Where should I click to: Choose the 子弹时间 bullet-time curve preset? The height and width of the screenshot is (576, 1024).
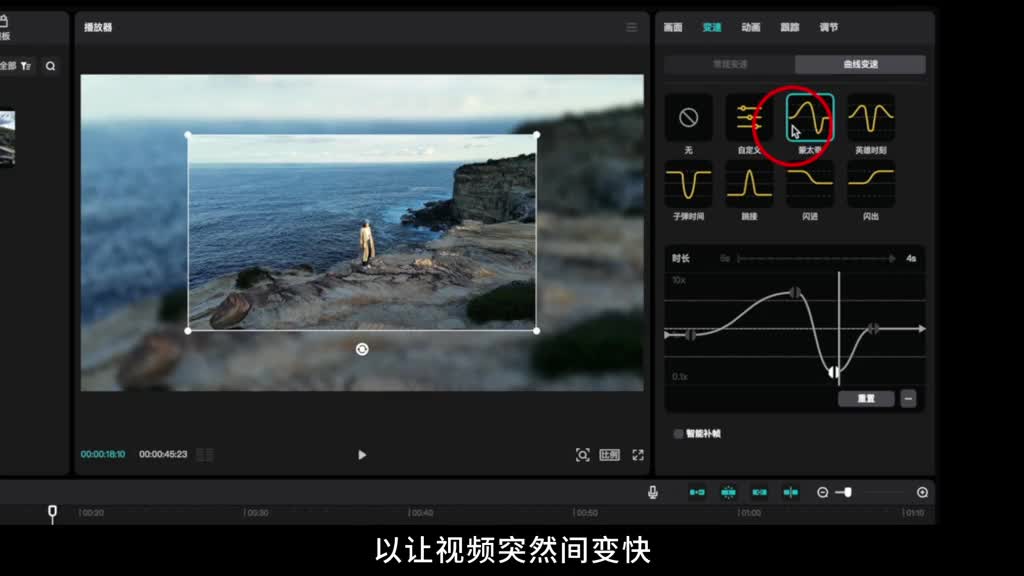(688, 184)
